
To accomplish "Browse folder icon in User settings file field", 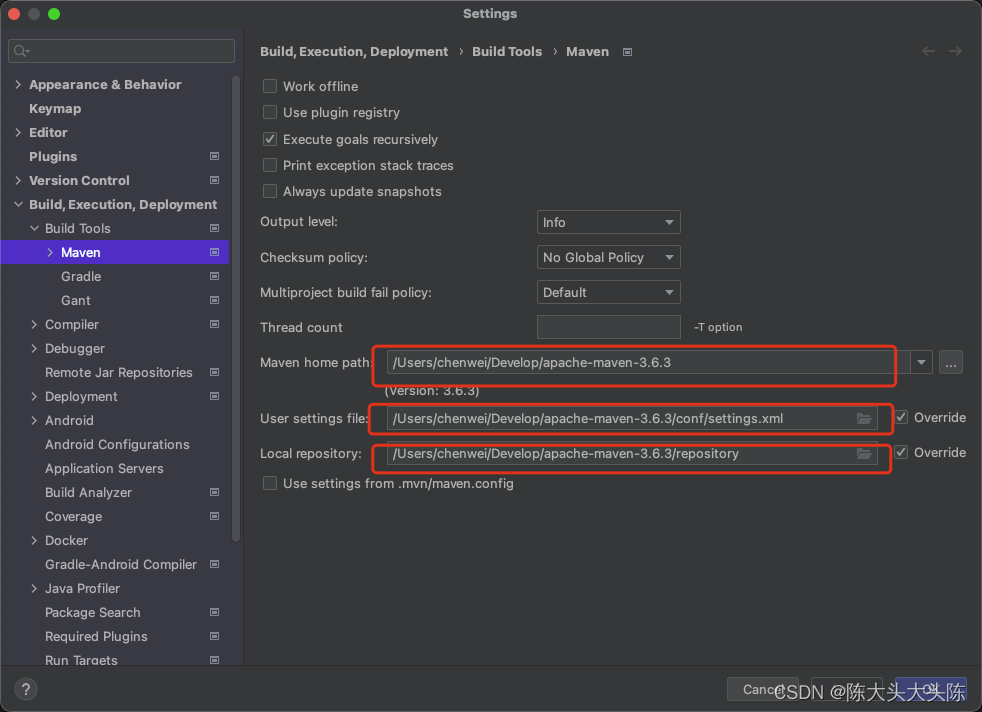I will click(x=864, y=418).
